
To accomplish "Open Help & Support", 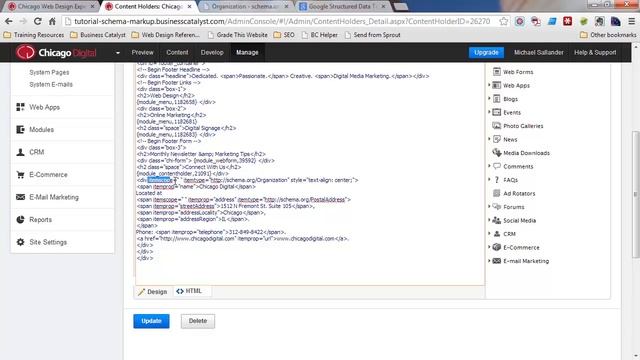I will pos(595,52).
